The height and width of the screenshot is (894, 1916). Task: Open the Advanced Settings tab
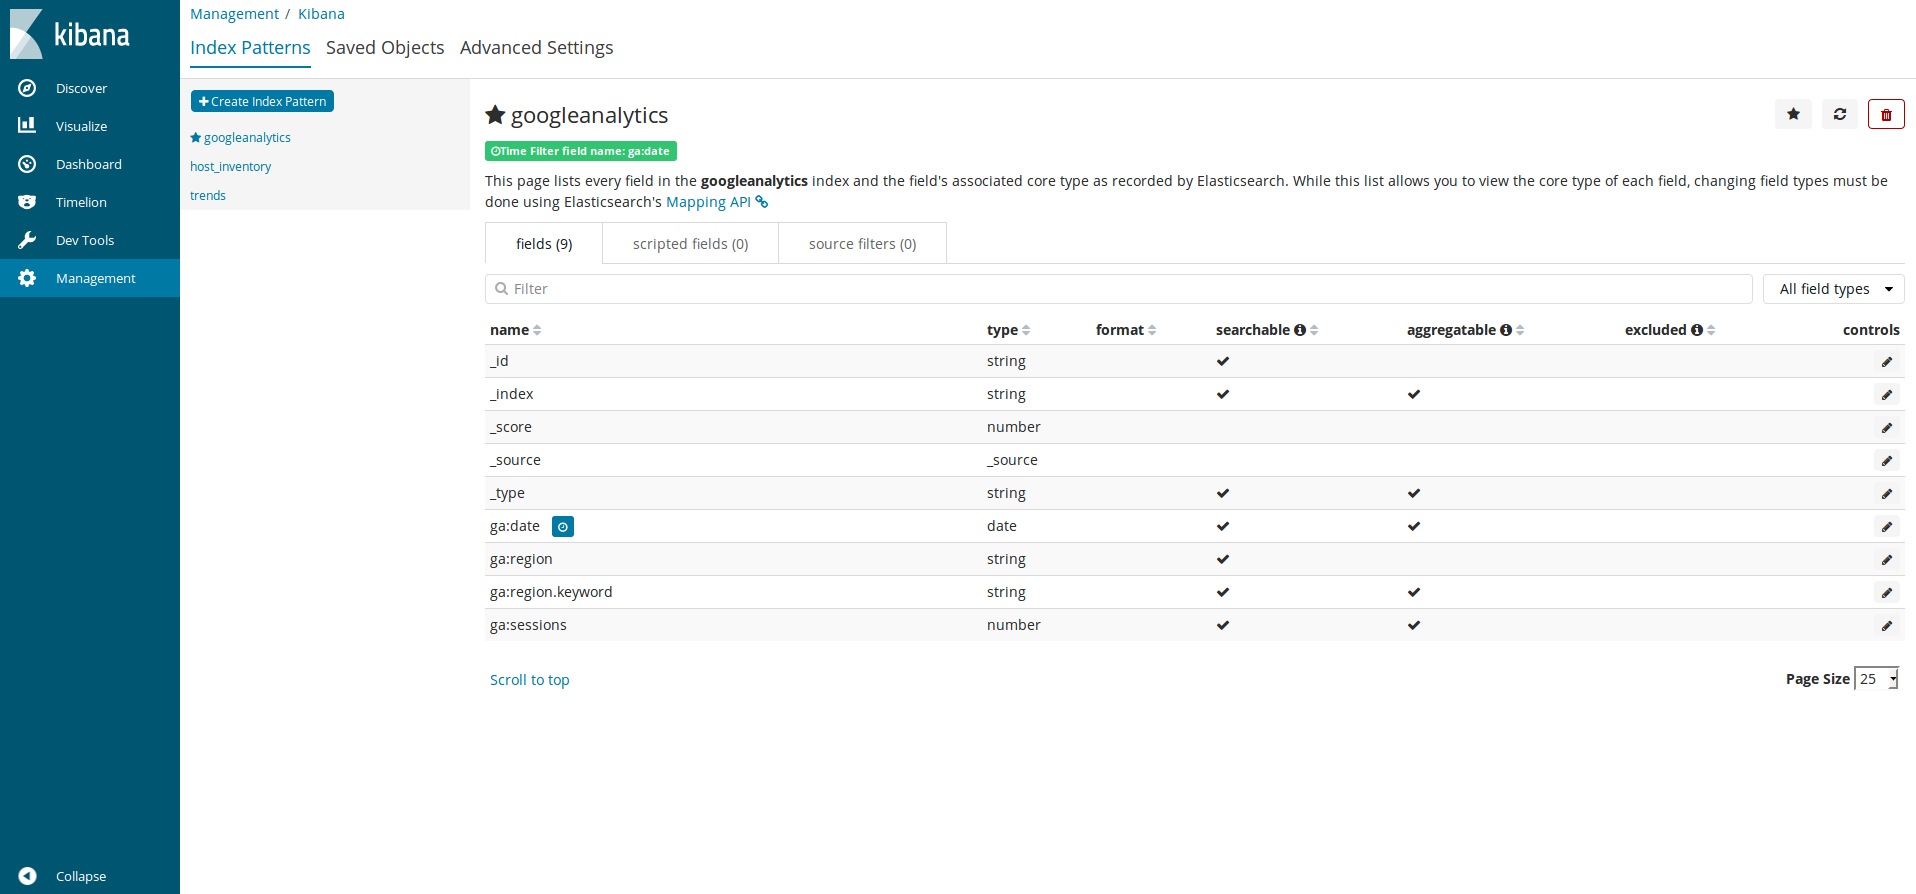click(536, 48)
